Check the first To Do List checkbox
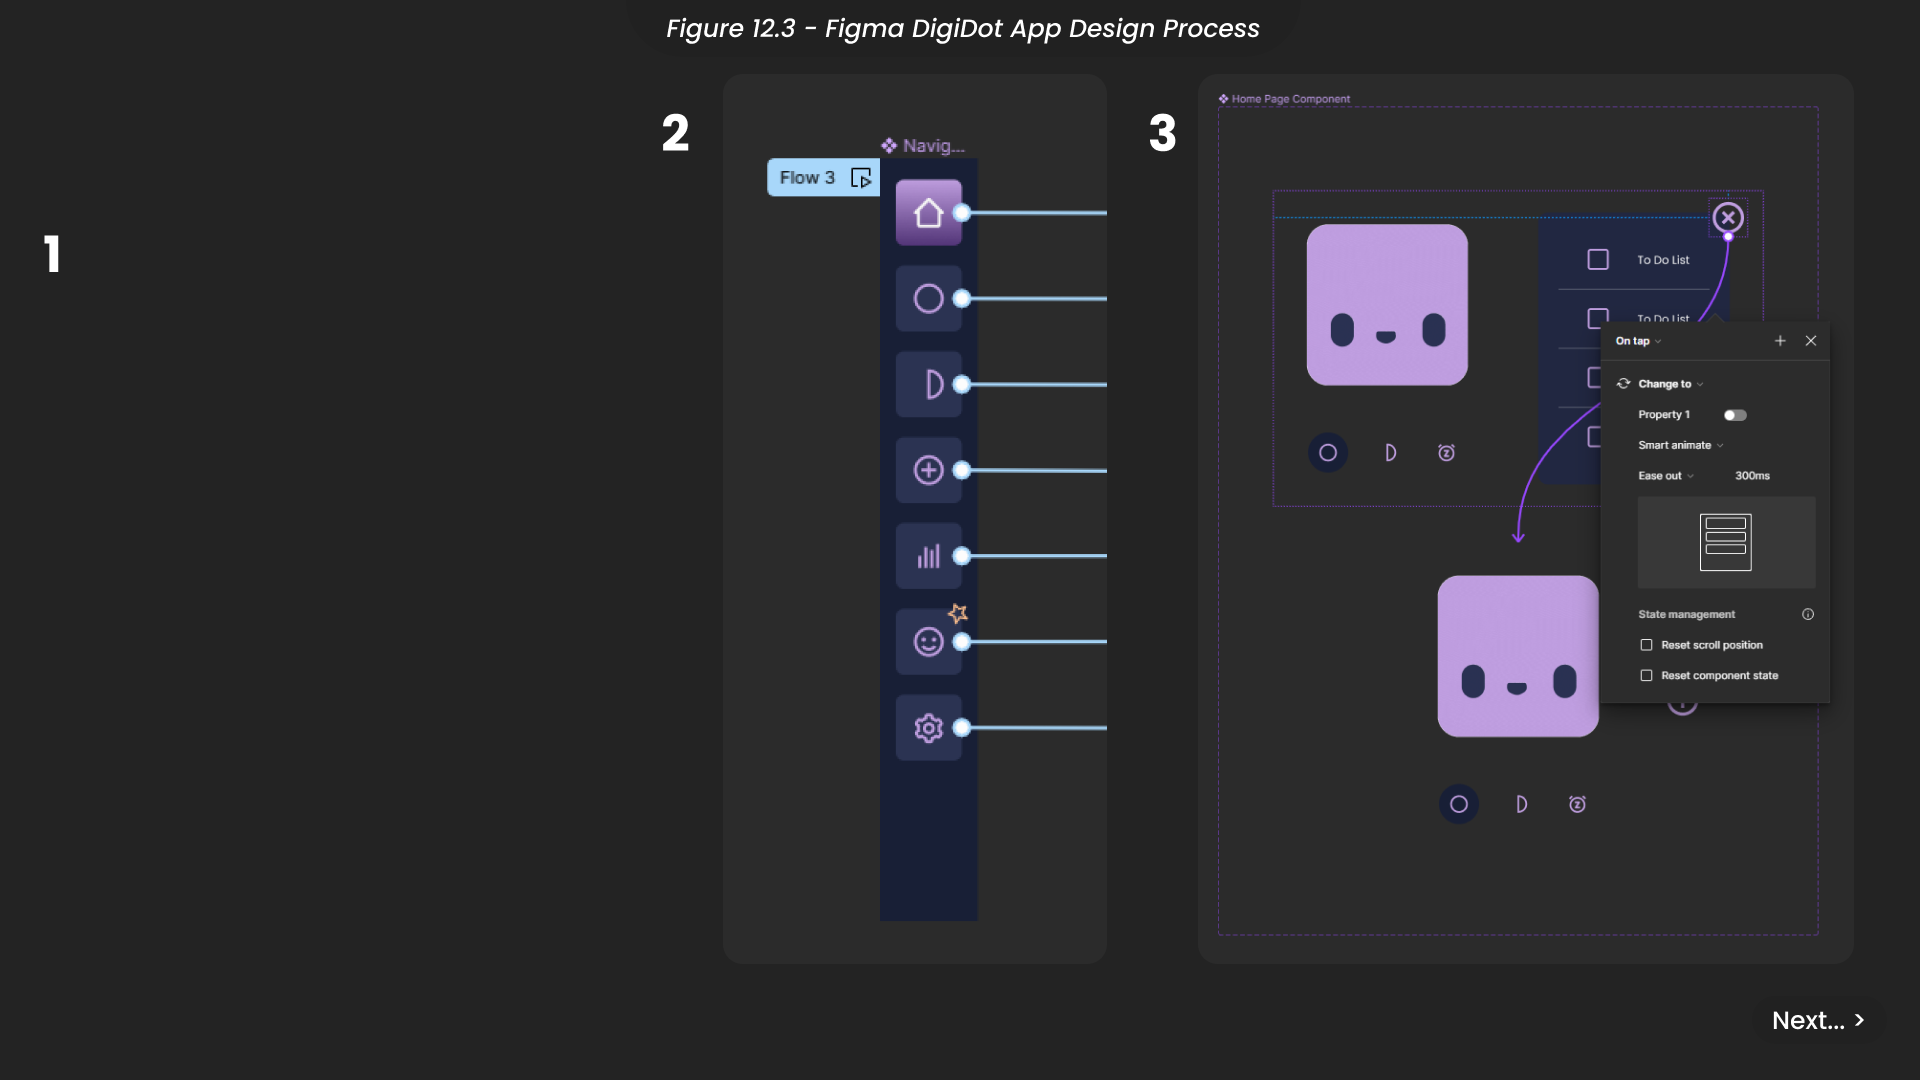Viewport: 1920px width, 1080px height. click(x=1598, y=260)
